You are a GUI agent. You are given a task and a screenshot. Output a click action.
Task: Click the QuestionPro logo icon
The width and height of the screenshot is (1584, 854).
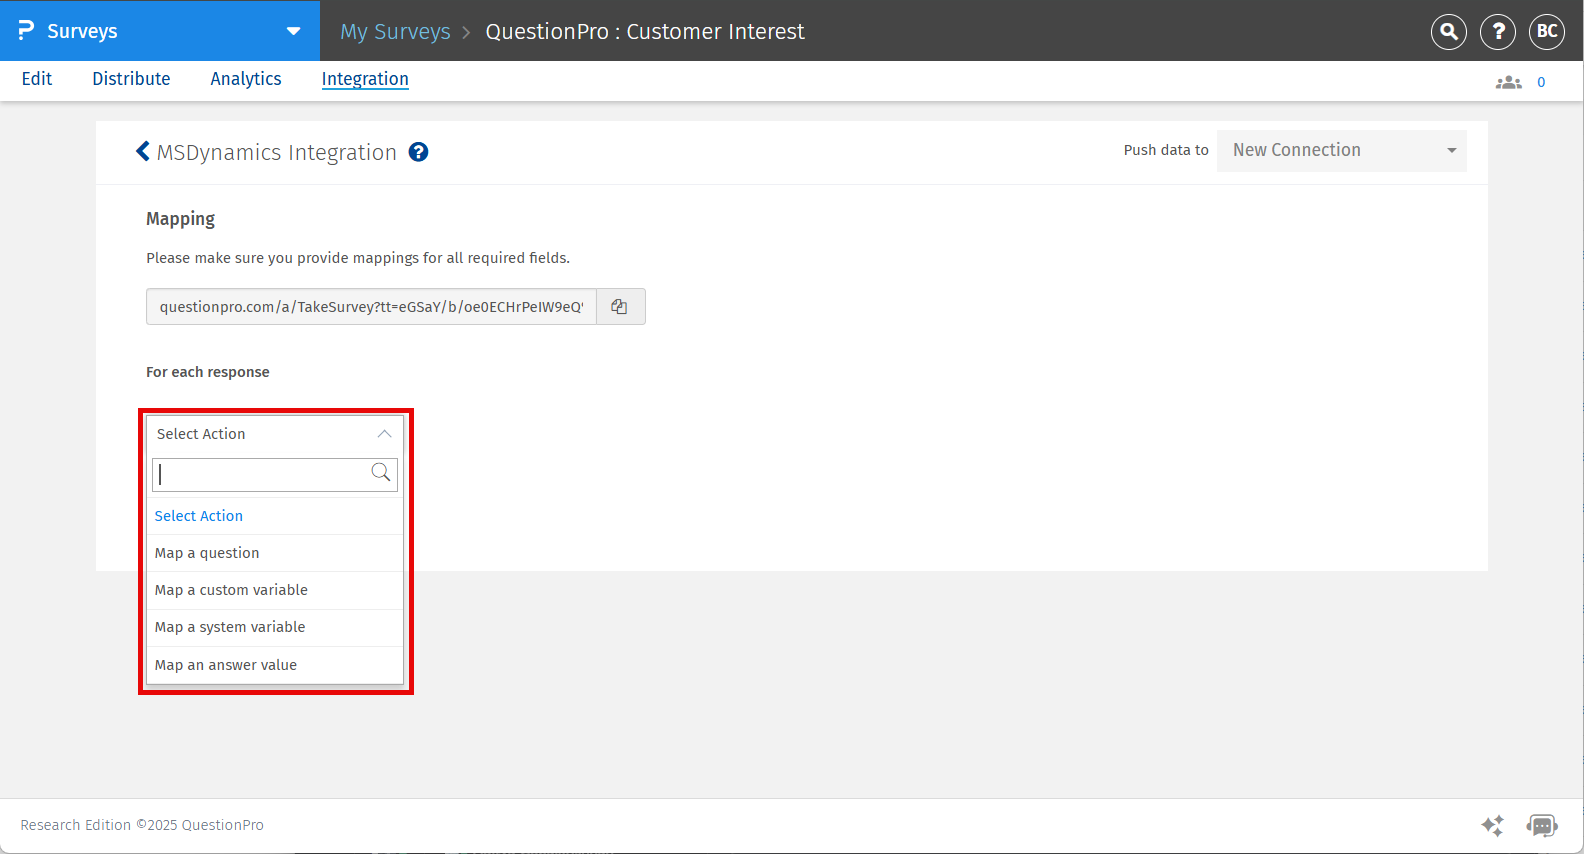coord(26,31)
